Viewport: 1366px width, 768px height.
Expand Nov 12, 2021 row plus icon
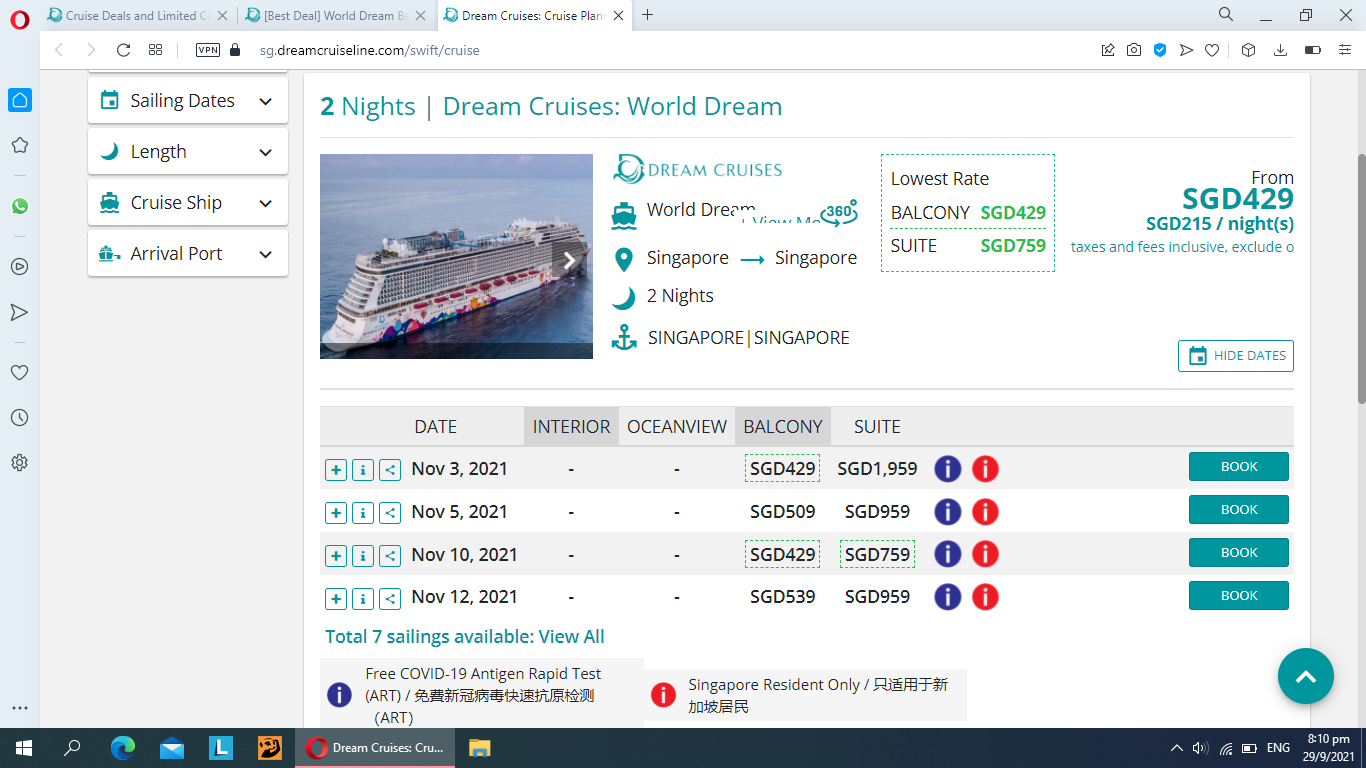(336, 599)
